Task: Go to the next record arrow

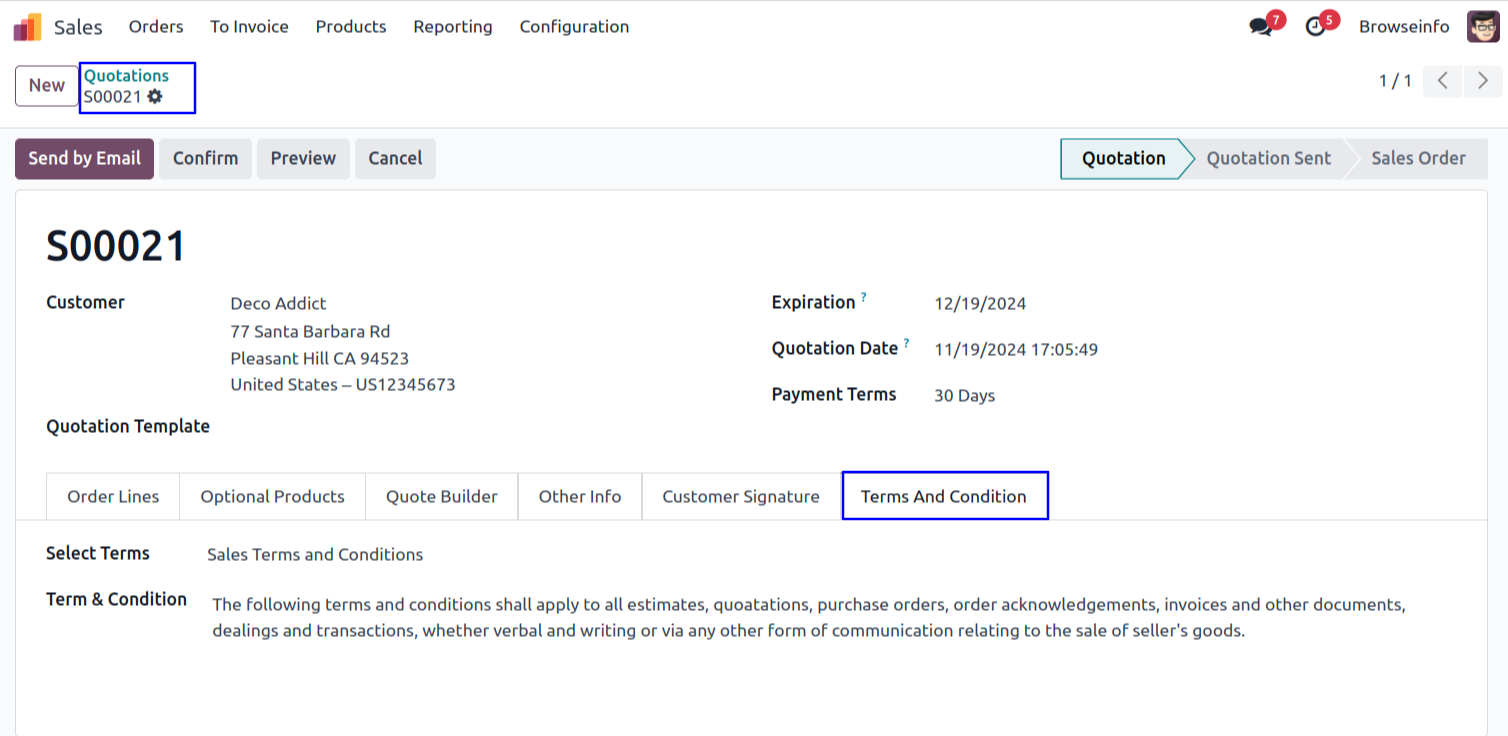Action: click(1482, 81)
